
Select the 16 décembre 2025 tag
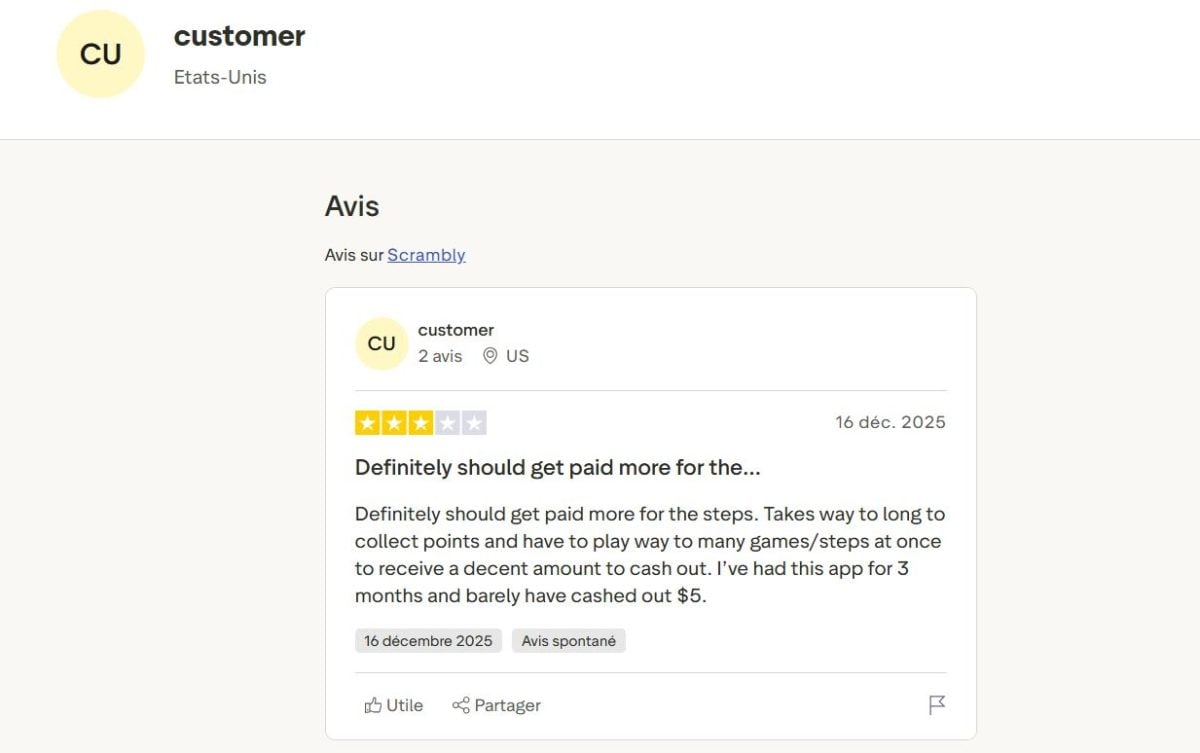pos(428,640)
